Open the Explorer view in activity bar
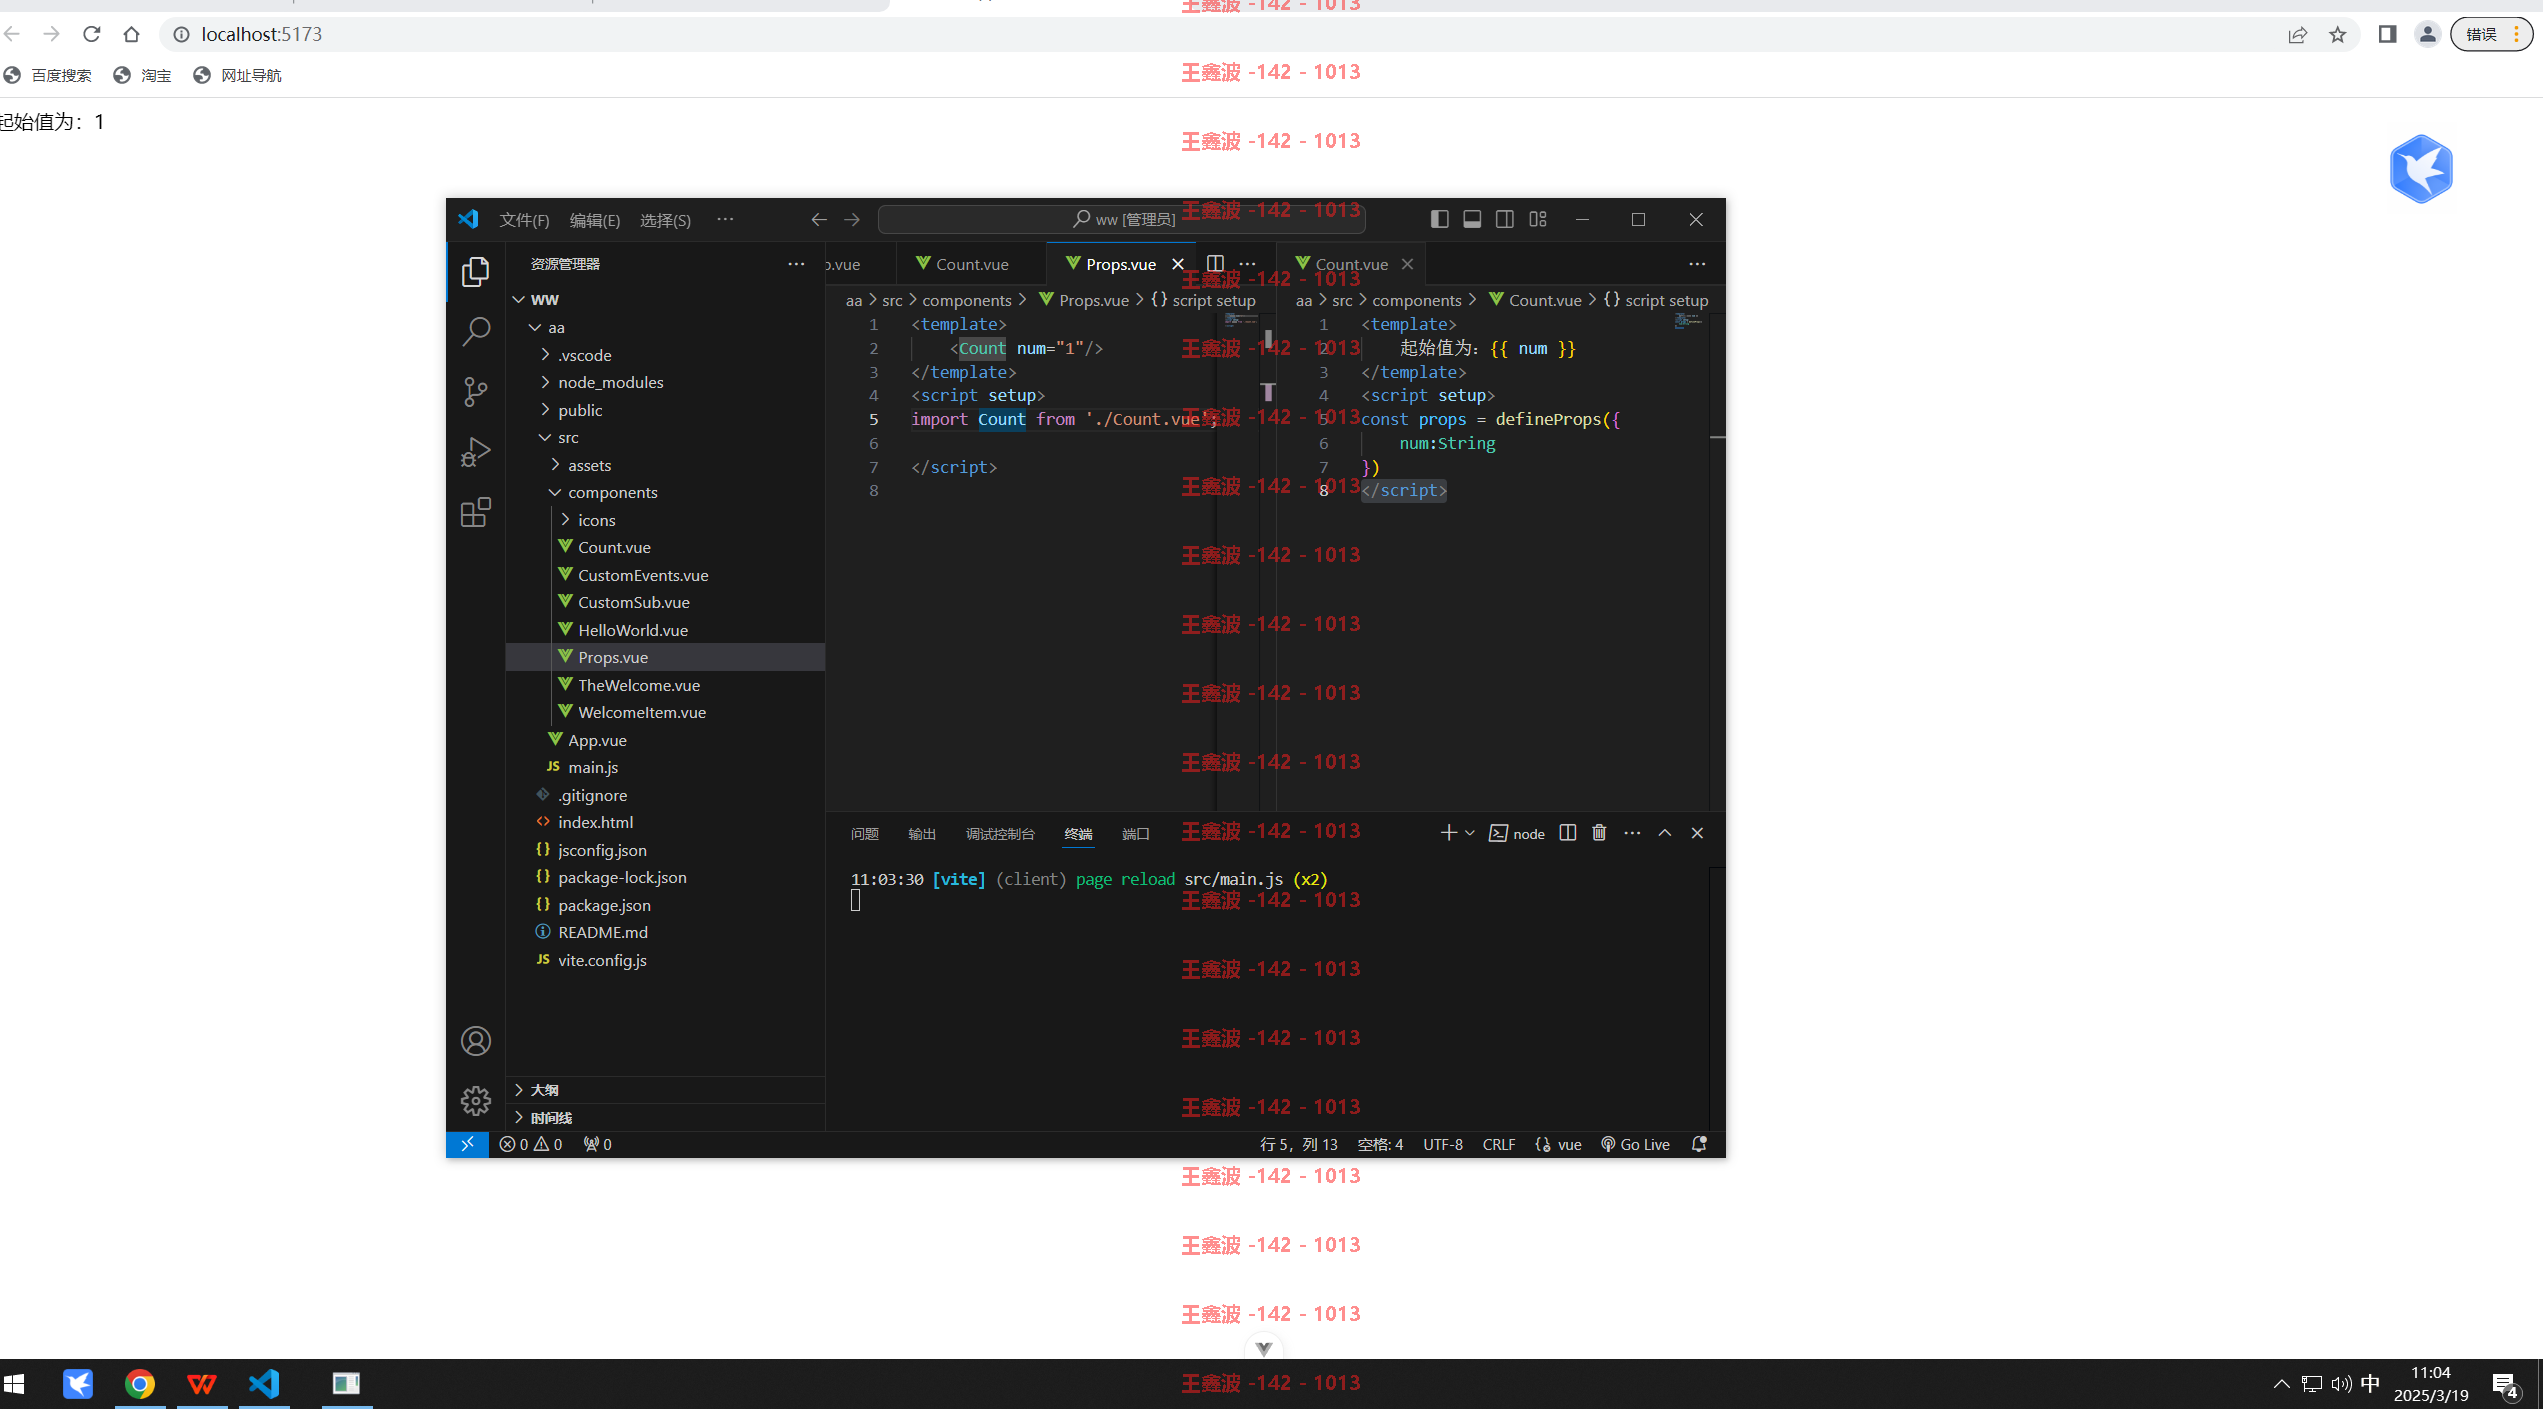 476,271
